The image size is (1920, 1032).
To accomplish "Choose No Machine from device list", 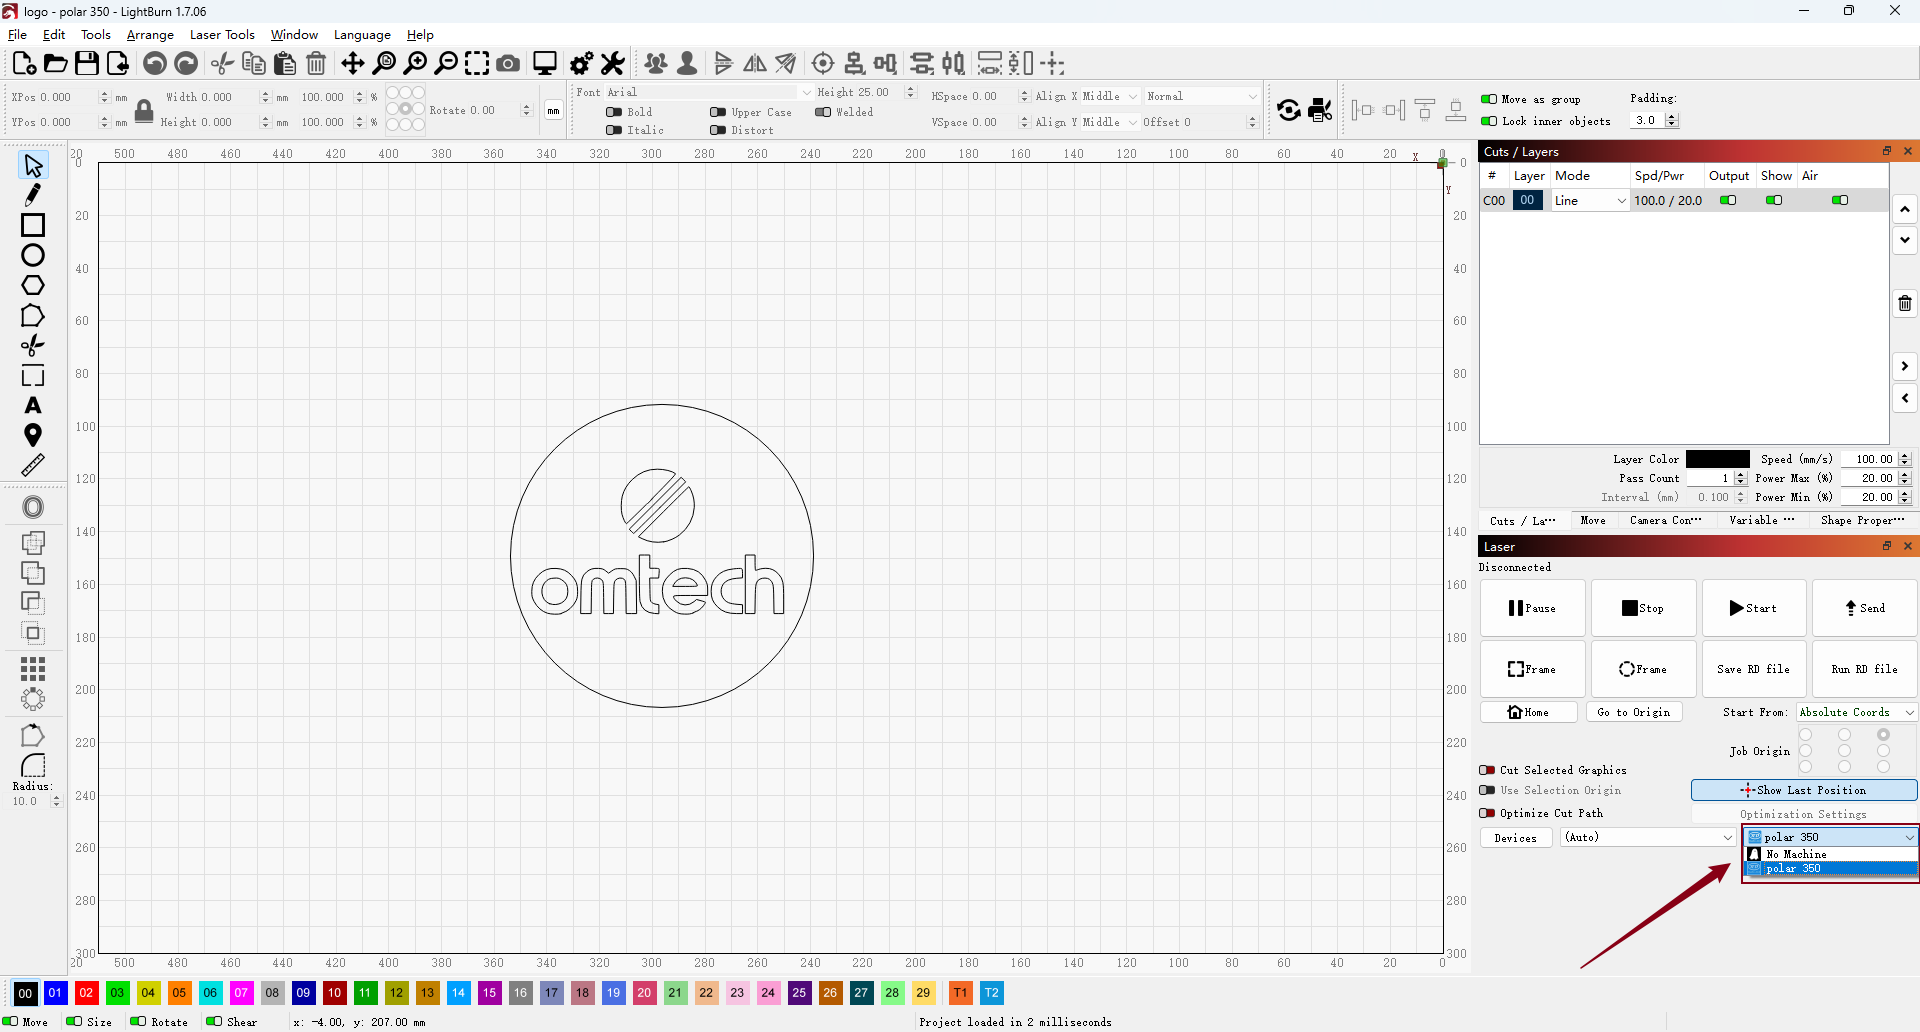I will tap(1831, 854).
